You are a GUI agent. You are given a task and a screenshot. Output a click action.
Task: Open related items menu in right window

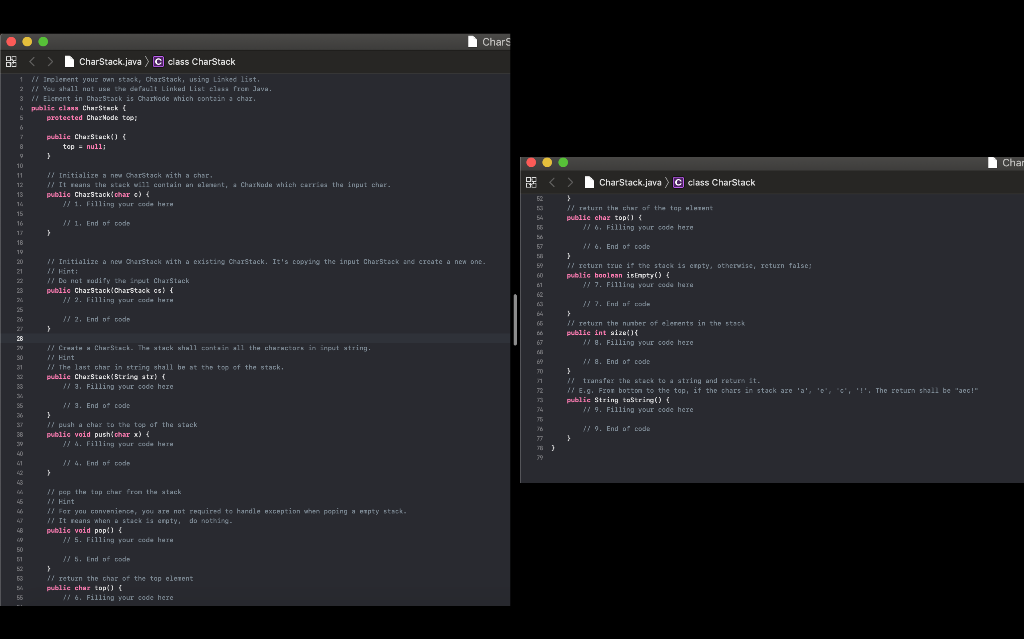tap(531, 182)
